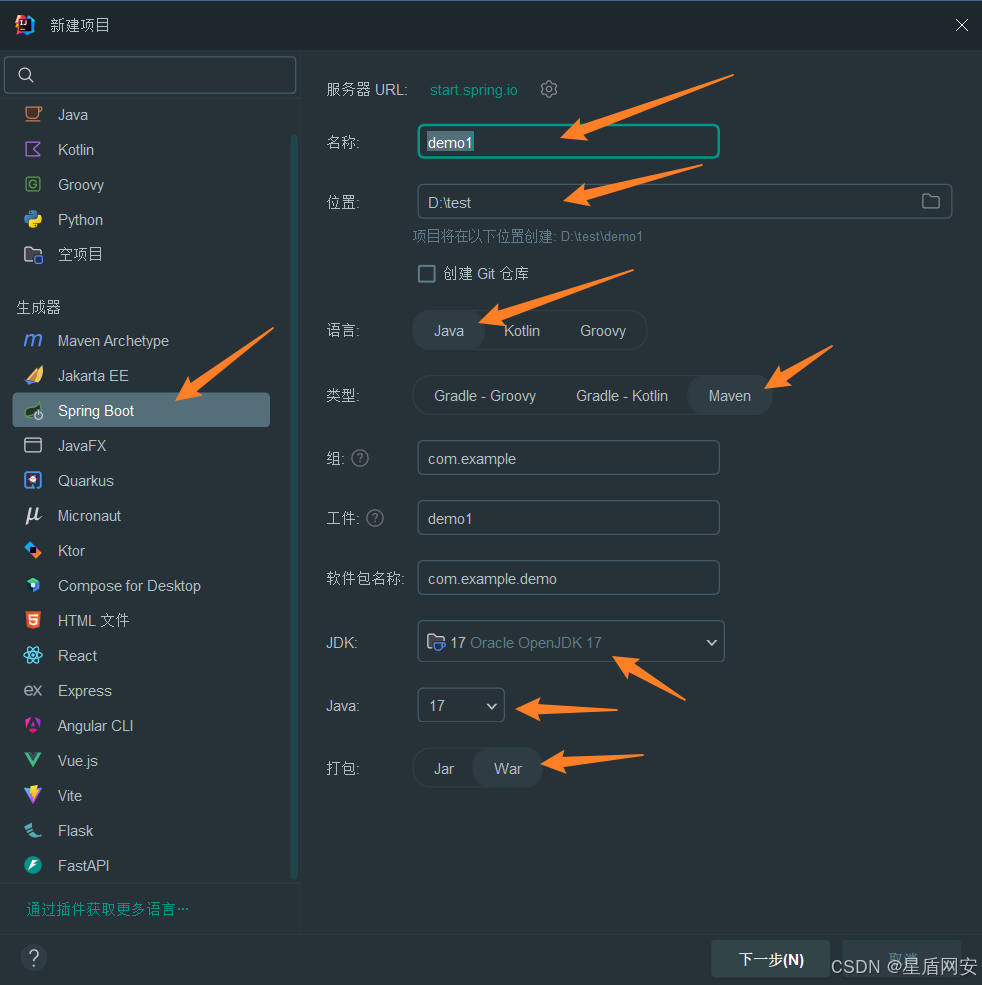Choose Maven build type
Image resolution: width=982 pixels, height=985 pixels.
(729, 396)
